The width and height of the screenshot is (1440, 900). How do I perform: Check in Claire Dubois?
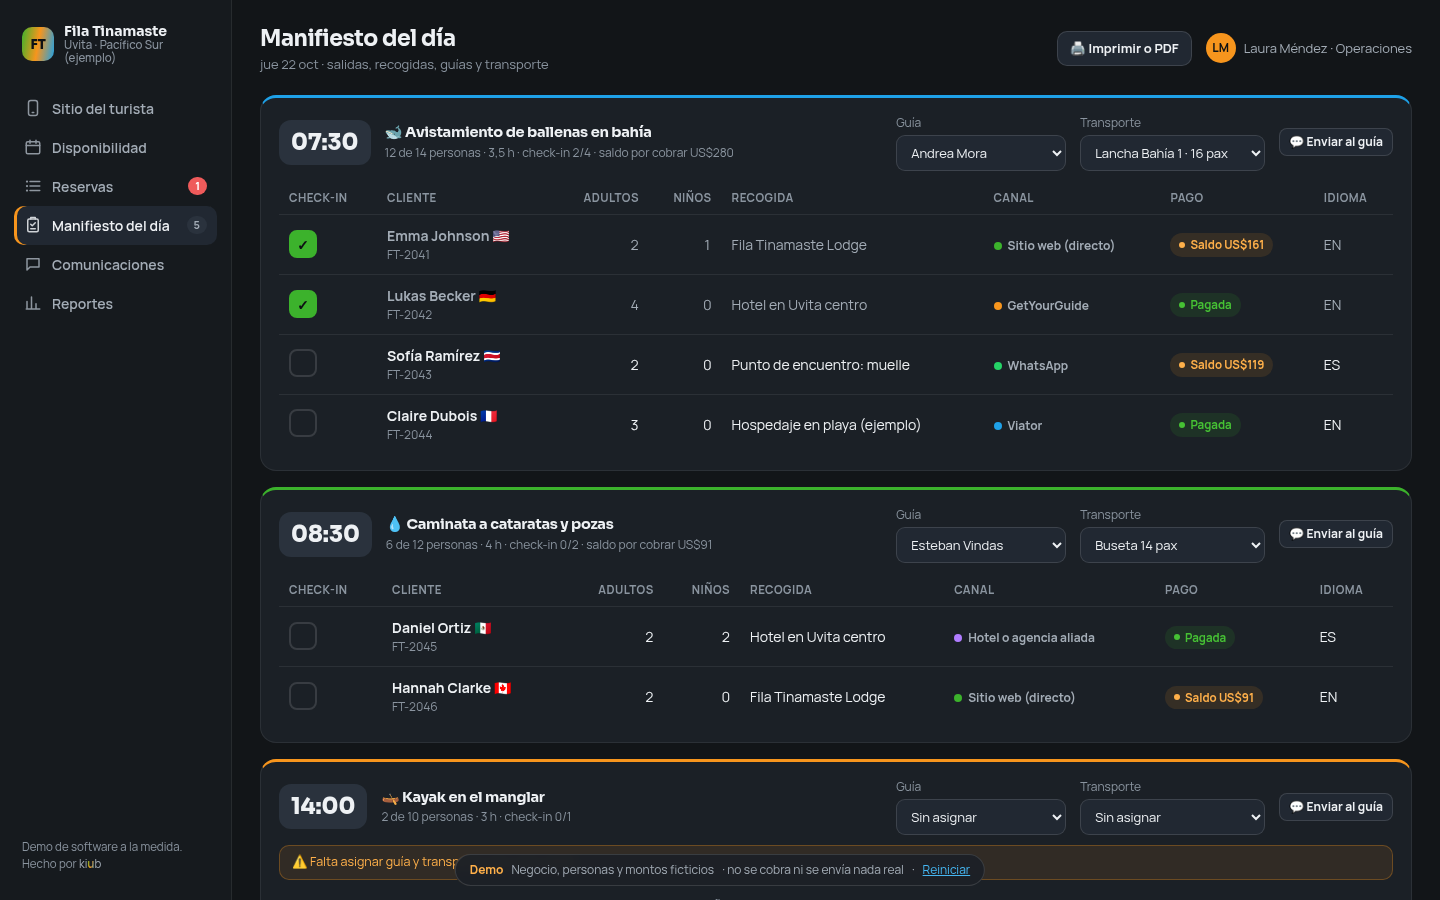[x=303, y=423]
